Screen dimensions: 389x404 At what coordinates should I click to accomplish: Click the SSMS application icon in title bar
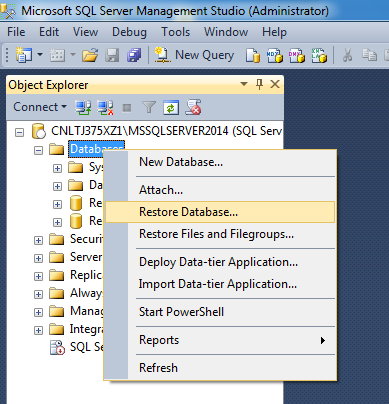pos(8,11)
